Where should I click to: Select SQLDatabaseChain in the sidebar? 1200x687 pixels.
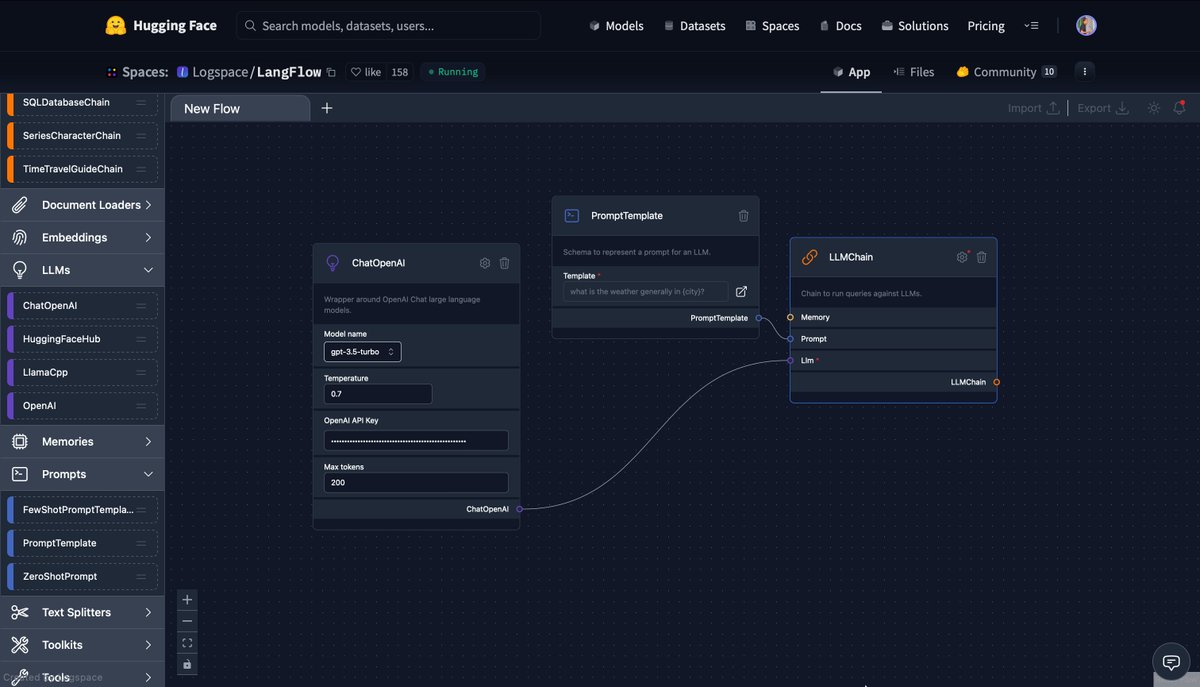tap(82, 102)
